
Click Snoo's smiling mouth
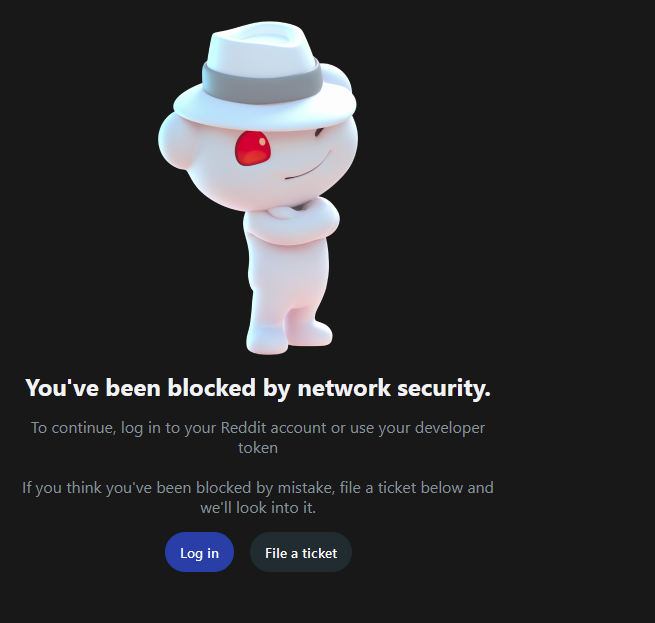tap(309, 167)
